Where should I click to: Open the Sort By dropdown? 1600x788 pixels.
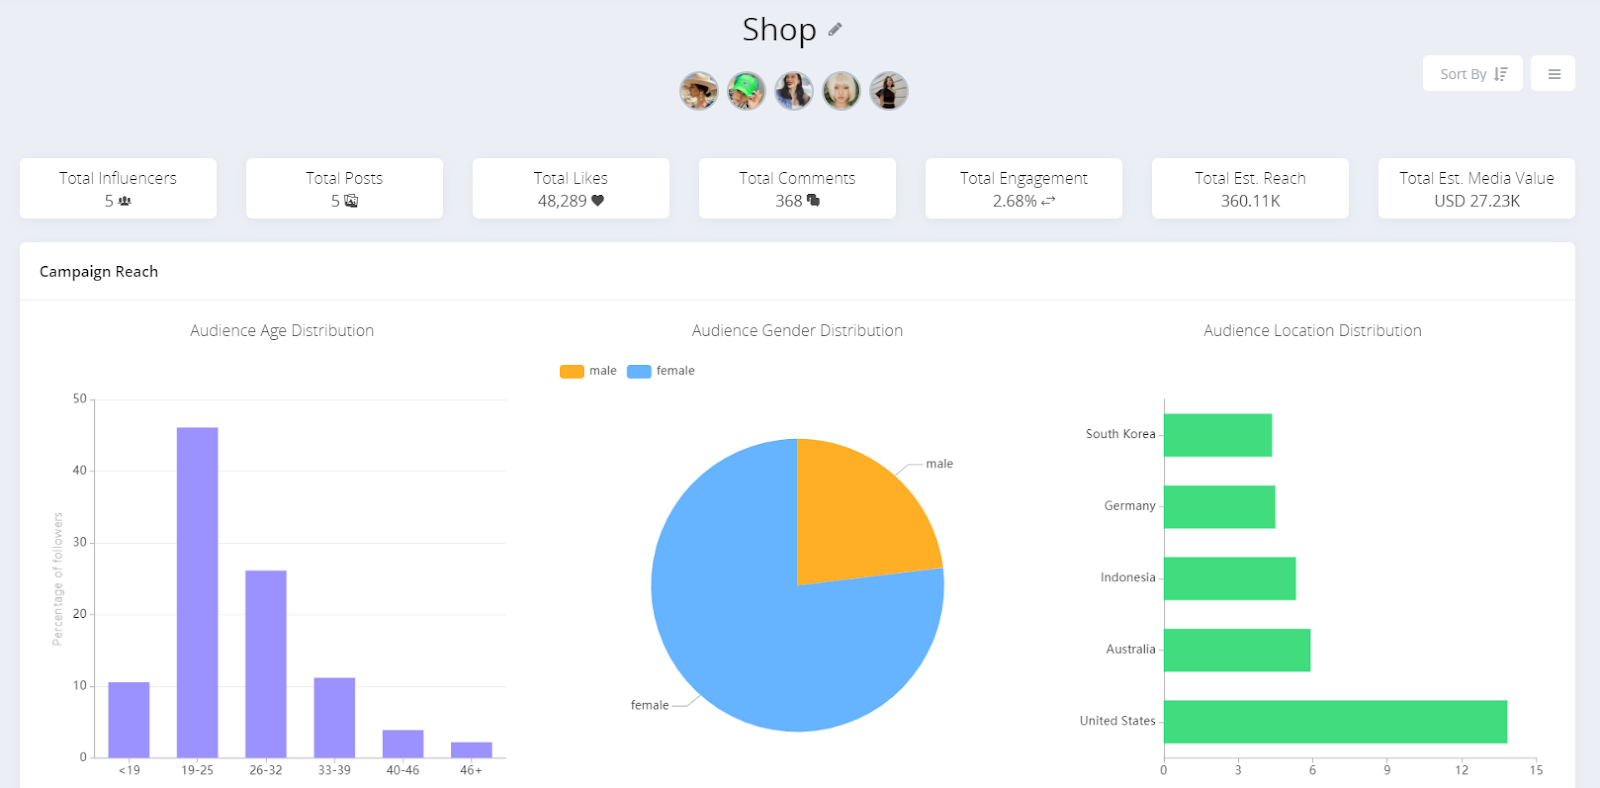(1472, 74)
